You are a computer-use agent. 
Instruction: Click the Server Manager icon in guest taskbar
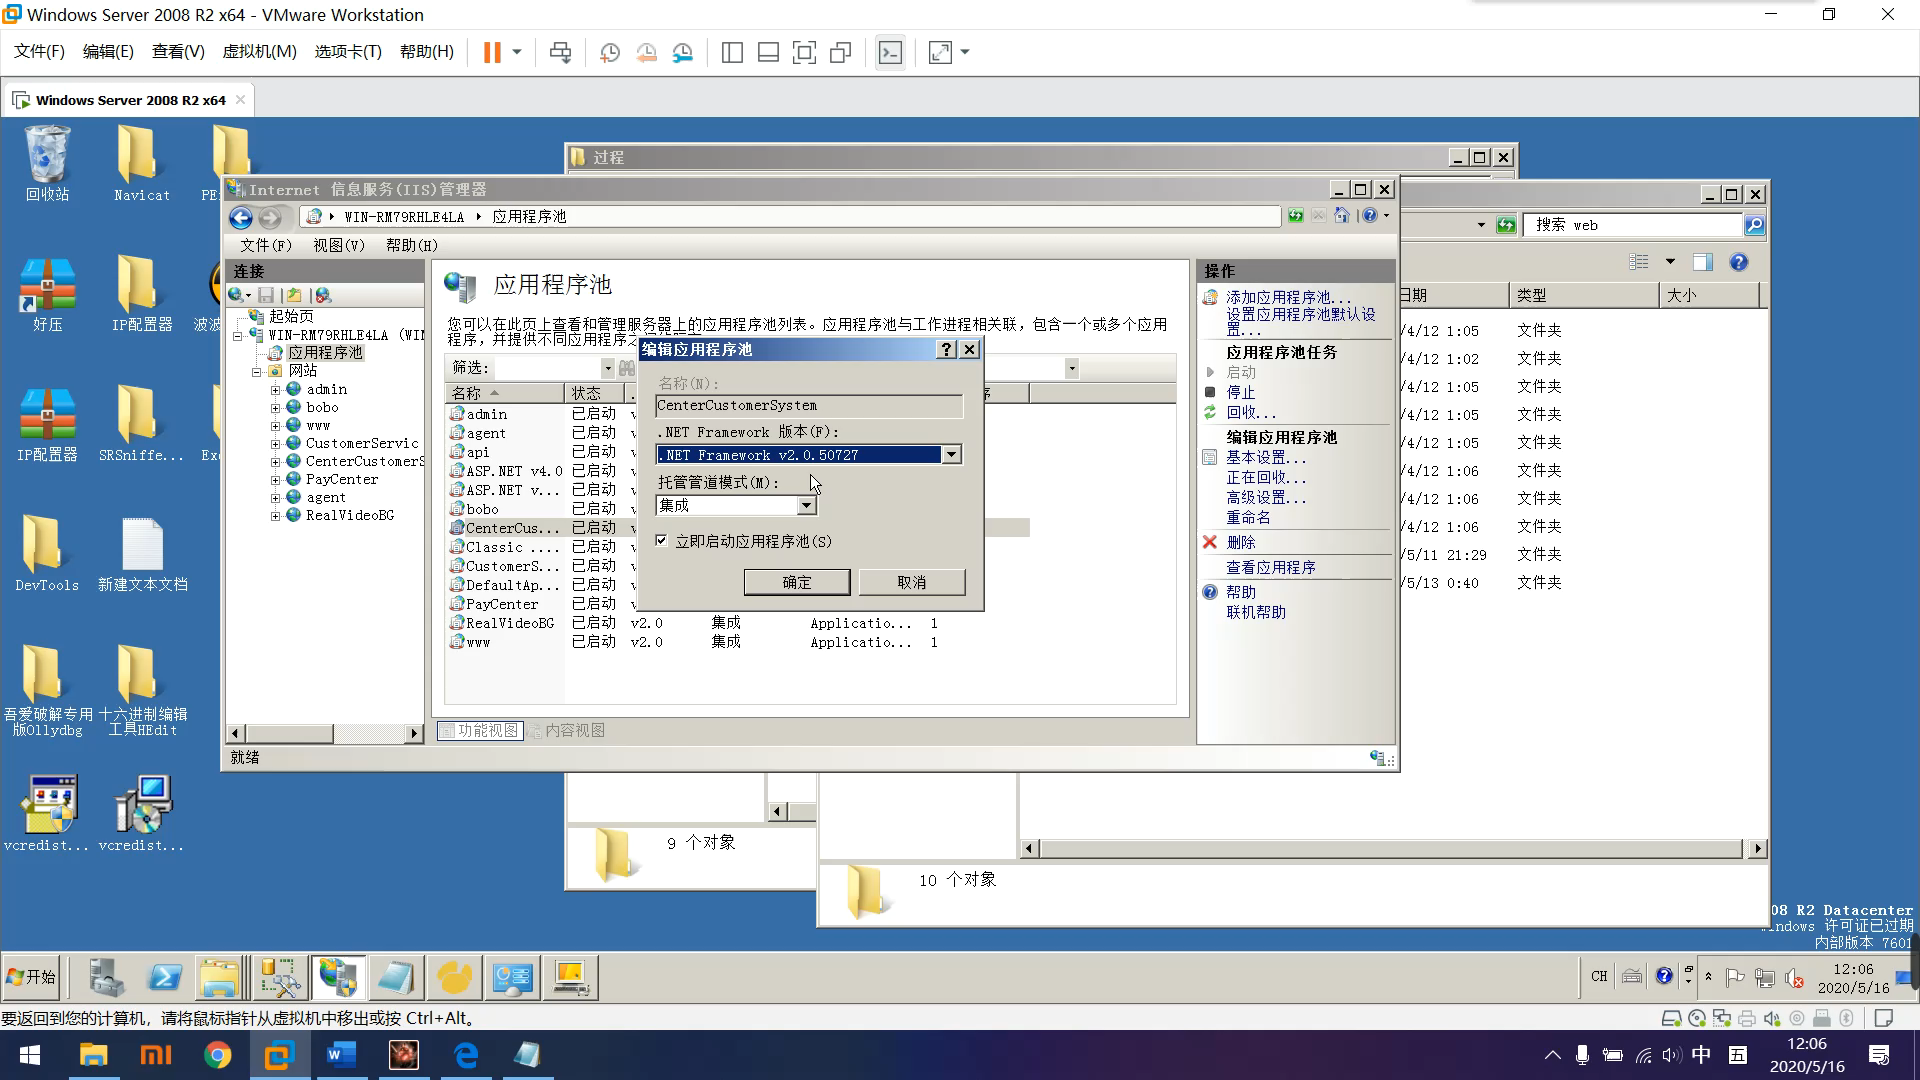coord(106,977)
